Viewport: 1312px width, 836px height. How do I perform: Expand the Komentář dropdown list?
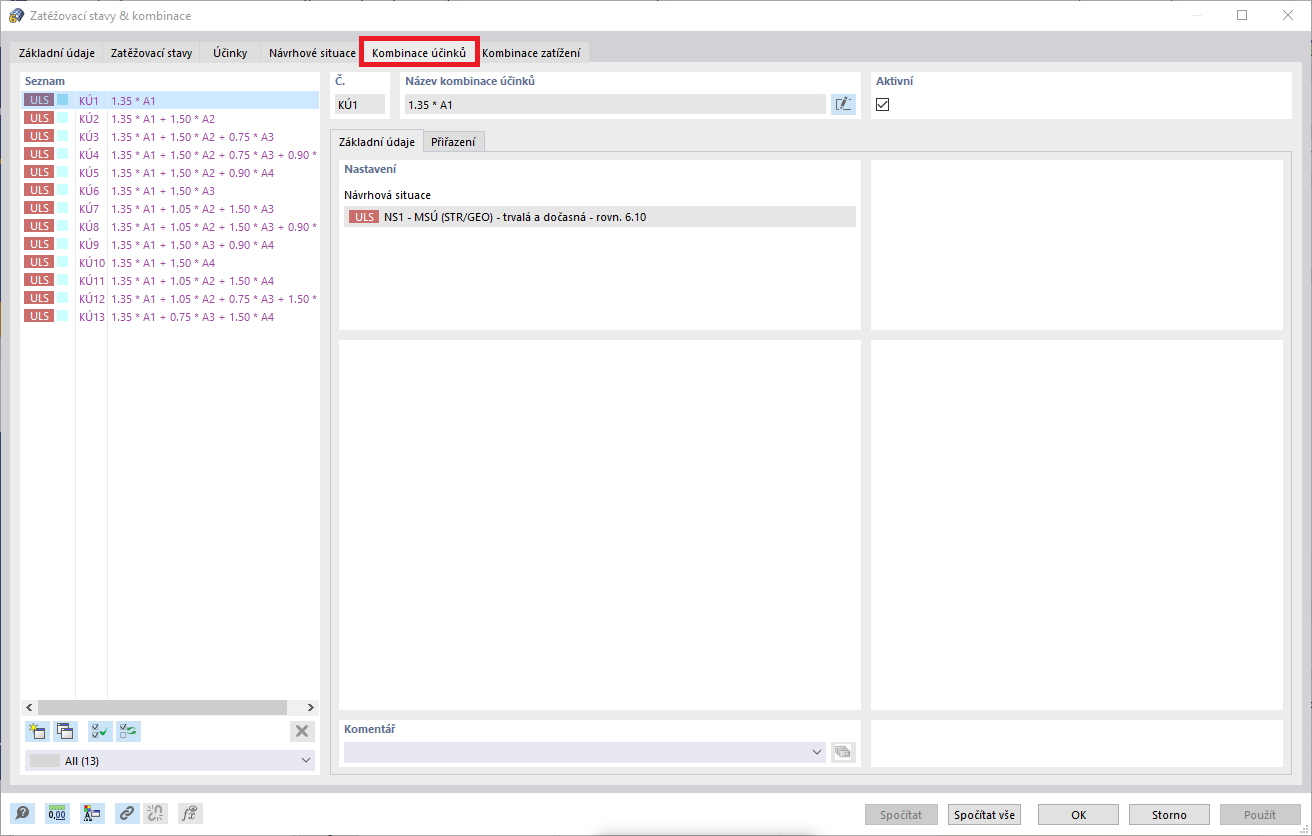coord(818,752)
